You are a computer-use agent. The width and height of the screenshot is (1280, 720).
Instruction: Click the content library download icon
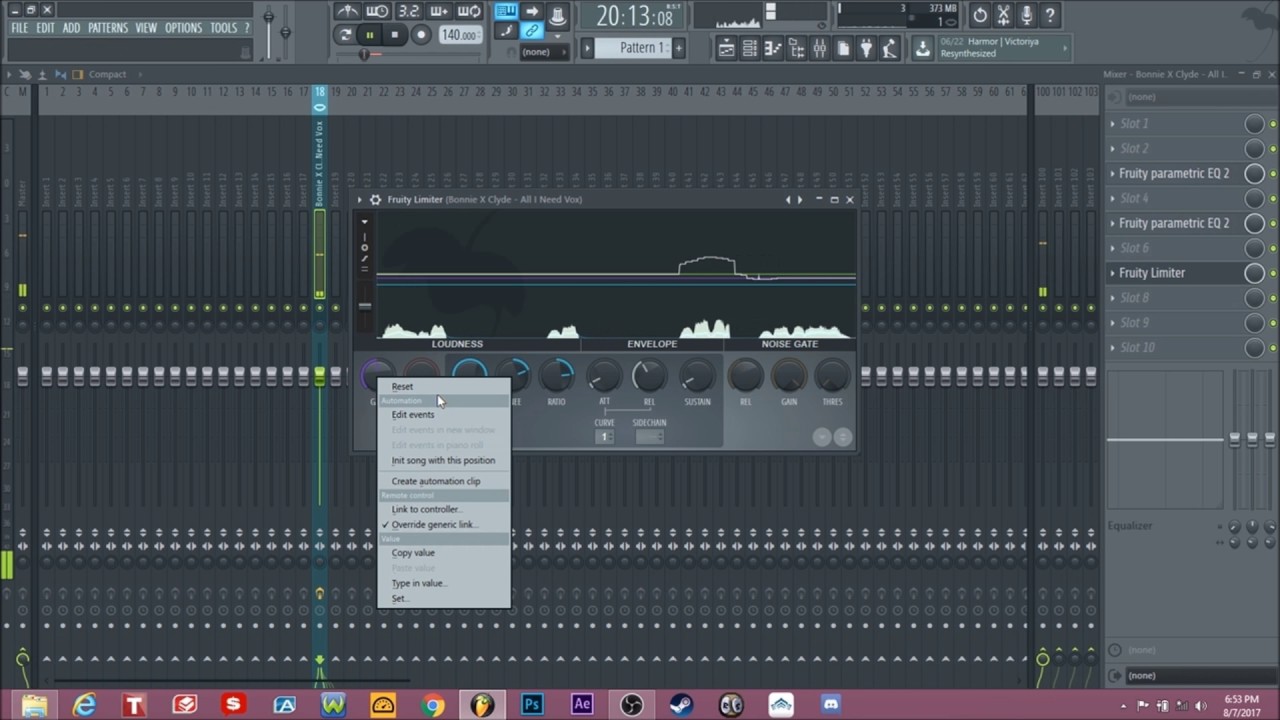click(922, 48)
